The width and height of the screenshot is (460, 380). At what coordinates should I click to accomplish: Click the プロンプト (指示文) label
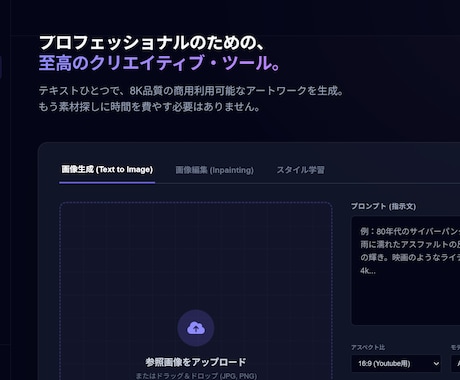383,206
